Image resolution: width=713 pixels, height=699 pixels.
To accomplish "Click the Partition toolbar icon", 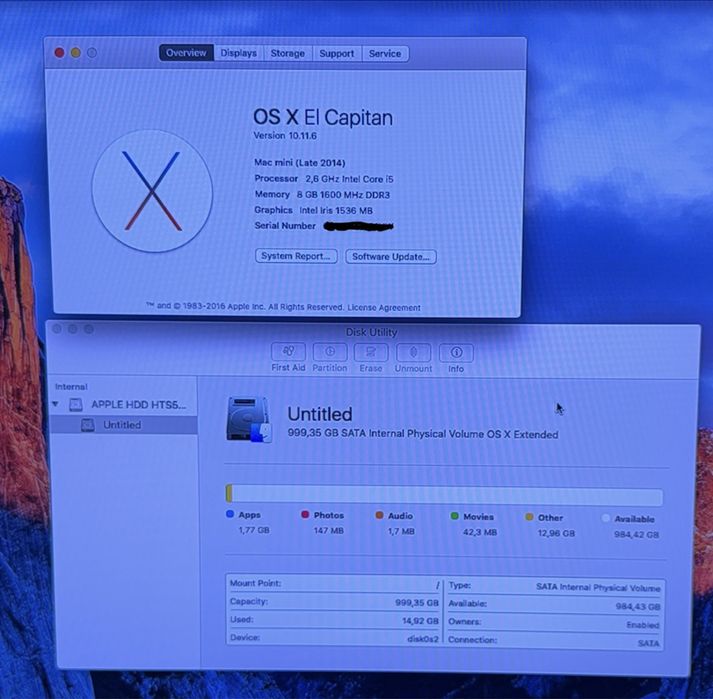I will tap(330, 352).
